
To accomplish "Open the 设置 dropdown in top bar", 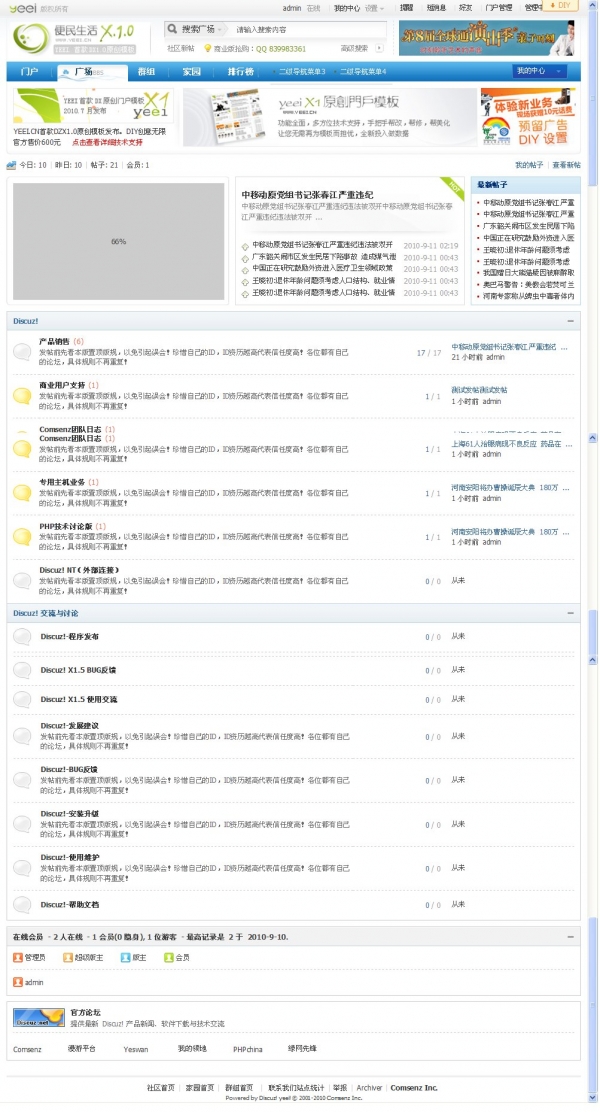I will 374,8.
